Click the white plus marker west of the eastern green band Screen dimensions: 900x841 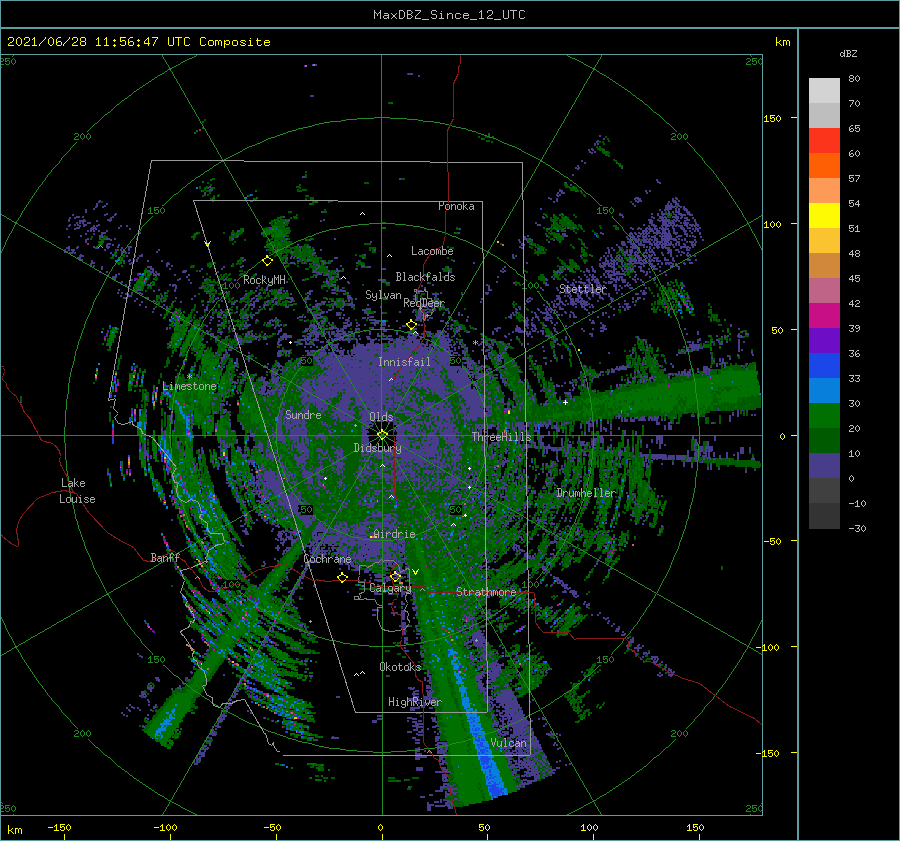(x=565, y=402)
